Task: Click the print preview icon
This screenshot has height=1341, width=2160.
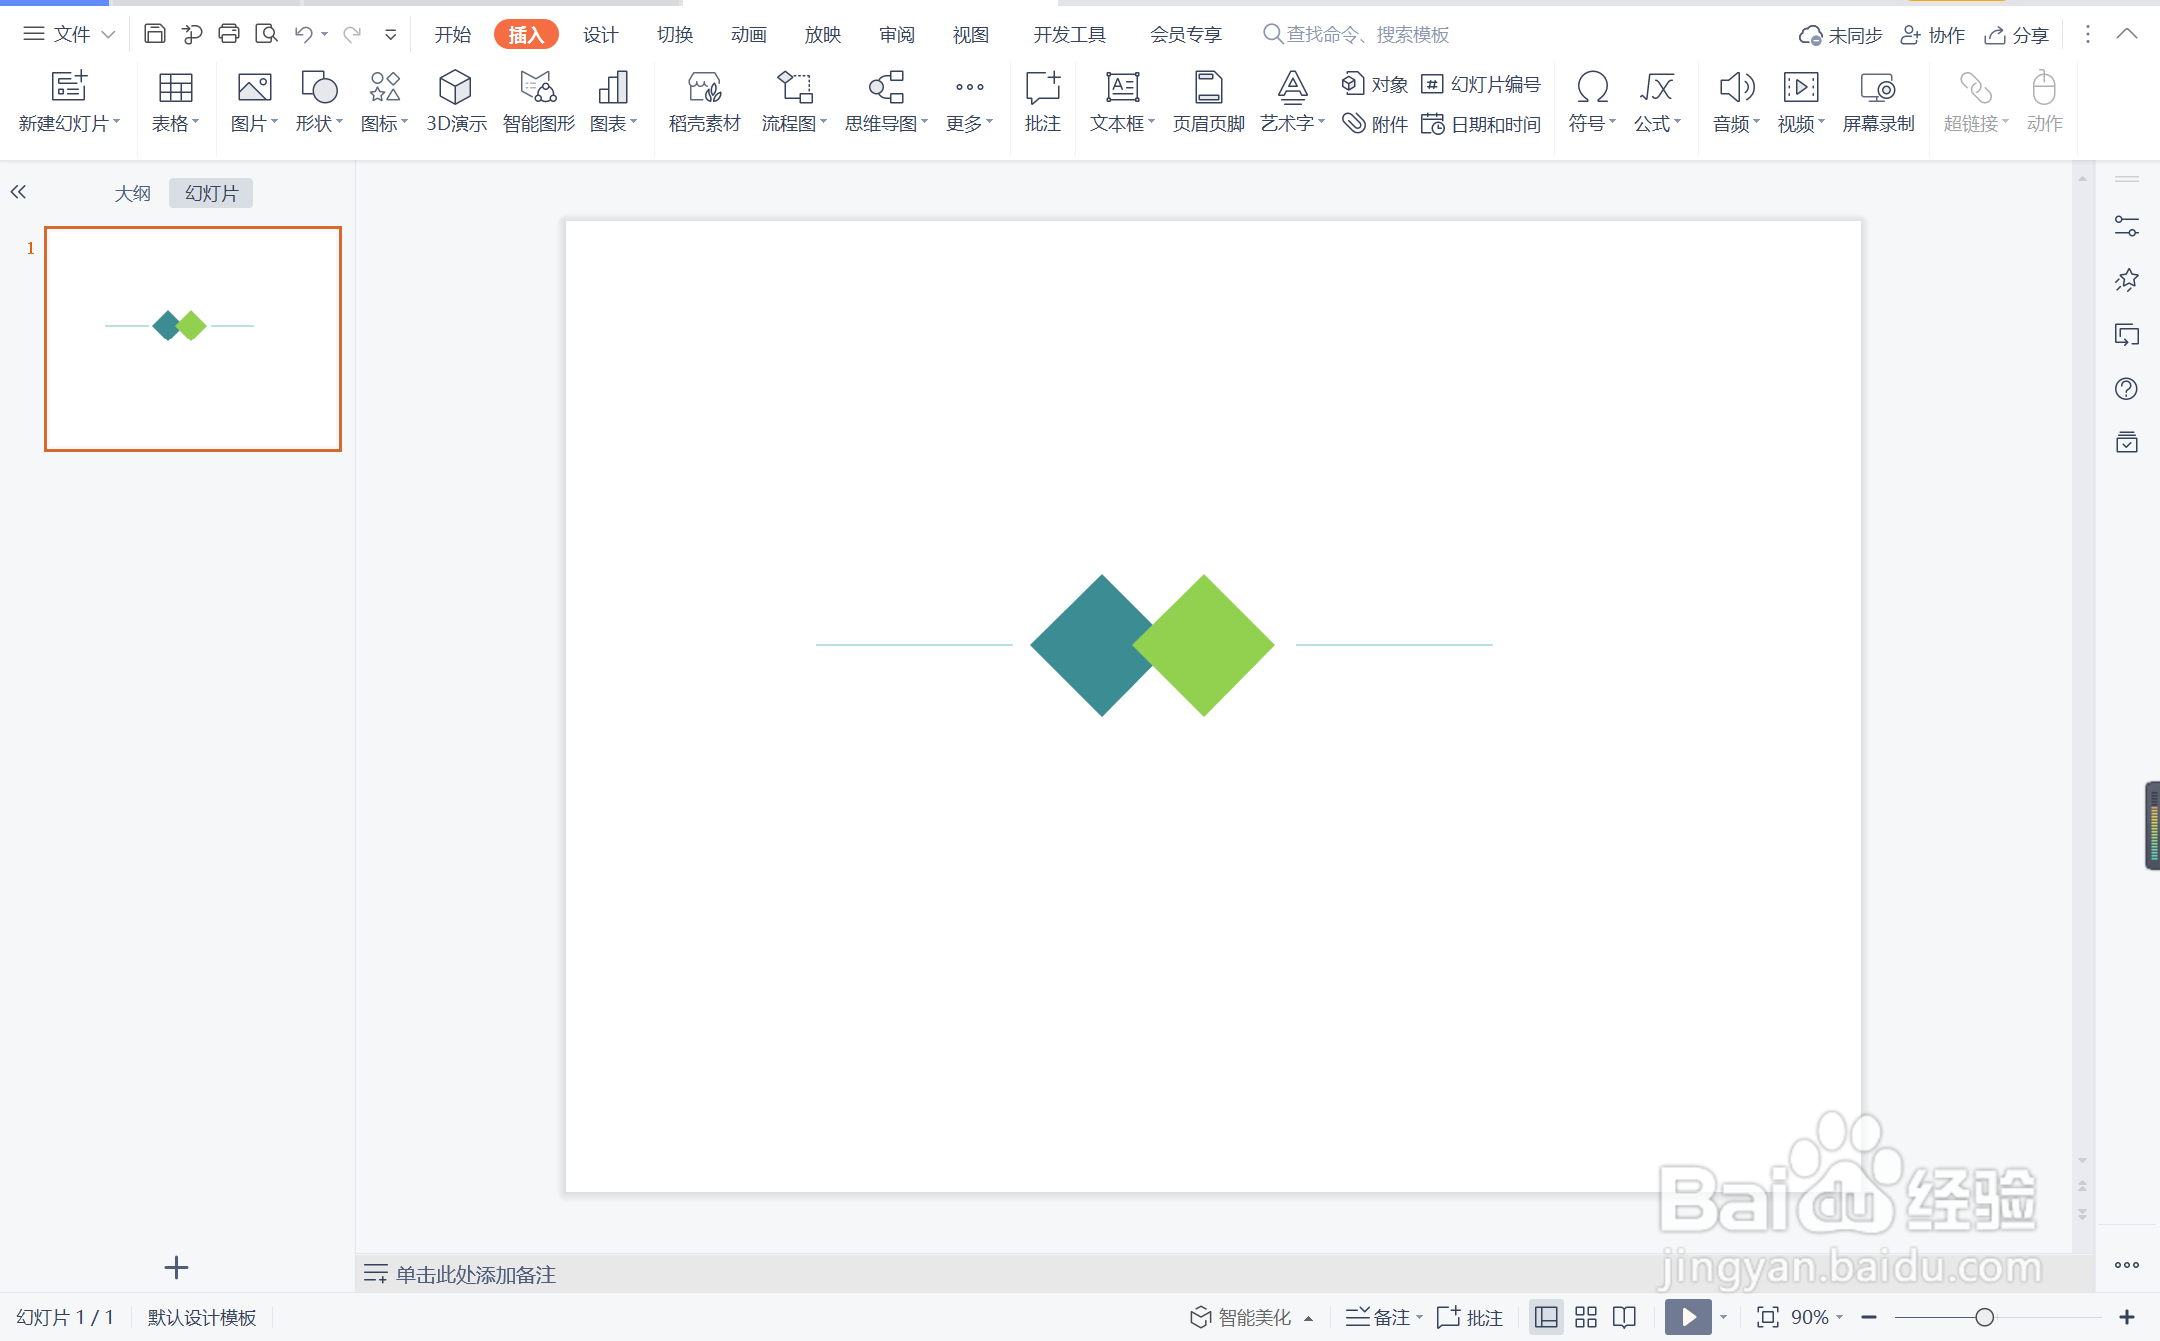Action: [266, 34]
